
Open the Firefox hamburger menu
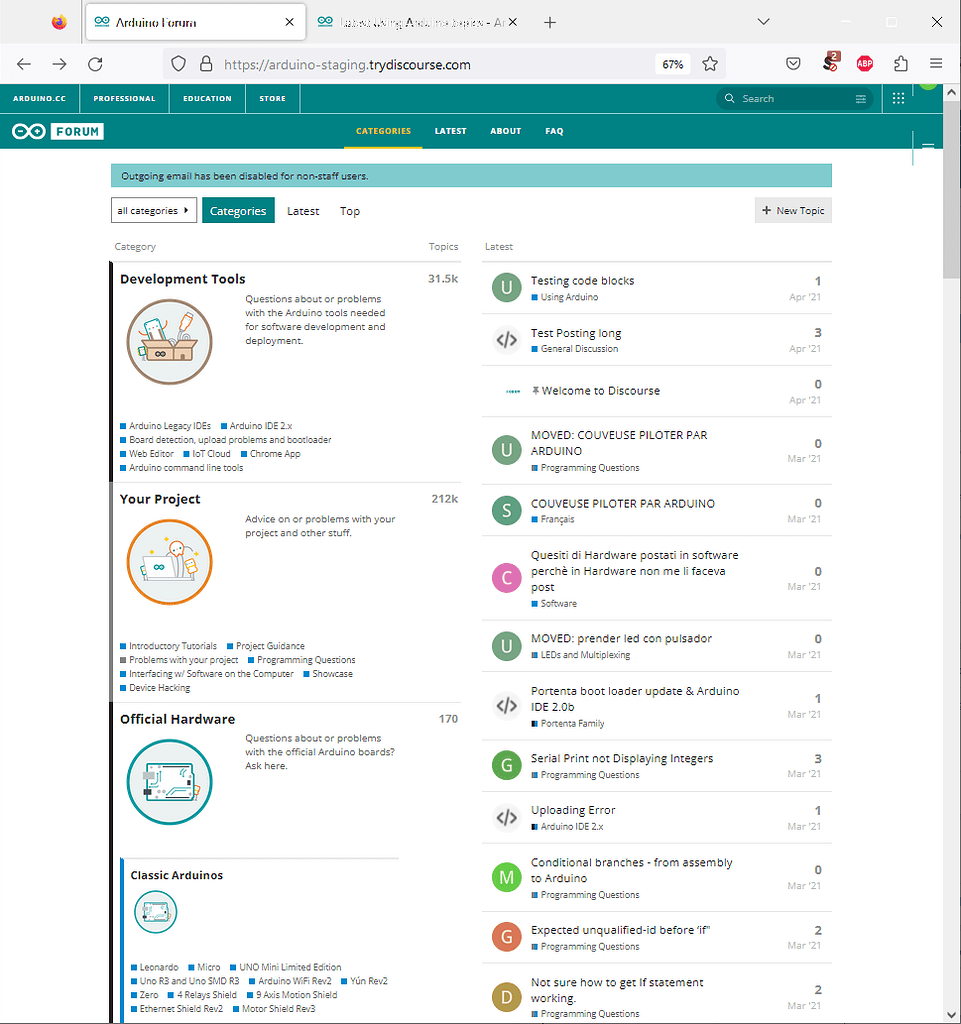point(936,63)
